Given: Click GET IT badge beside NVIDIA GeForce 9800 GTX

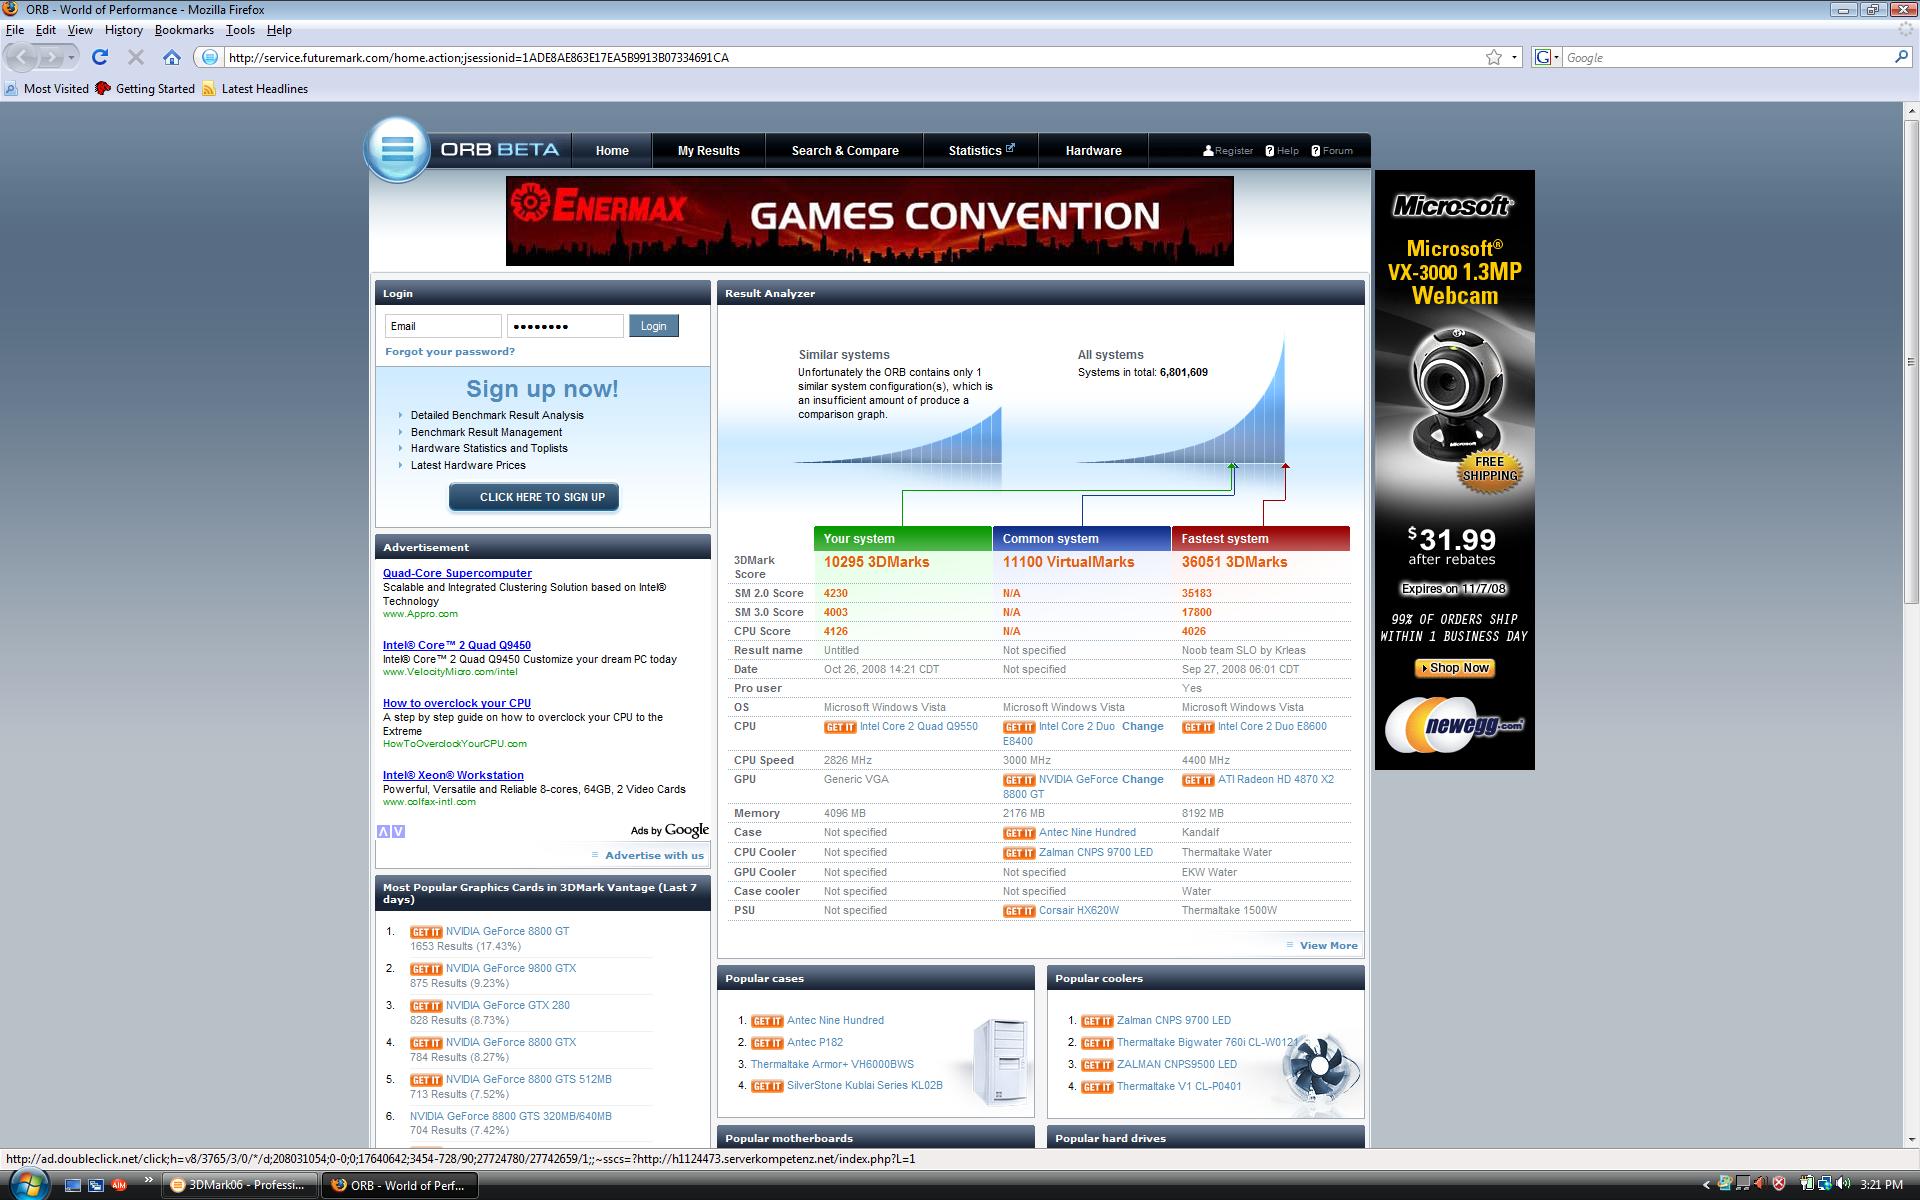Looking at the screenshot, I should [426, 969].
